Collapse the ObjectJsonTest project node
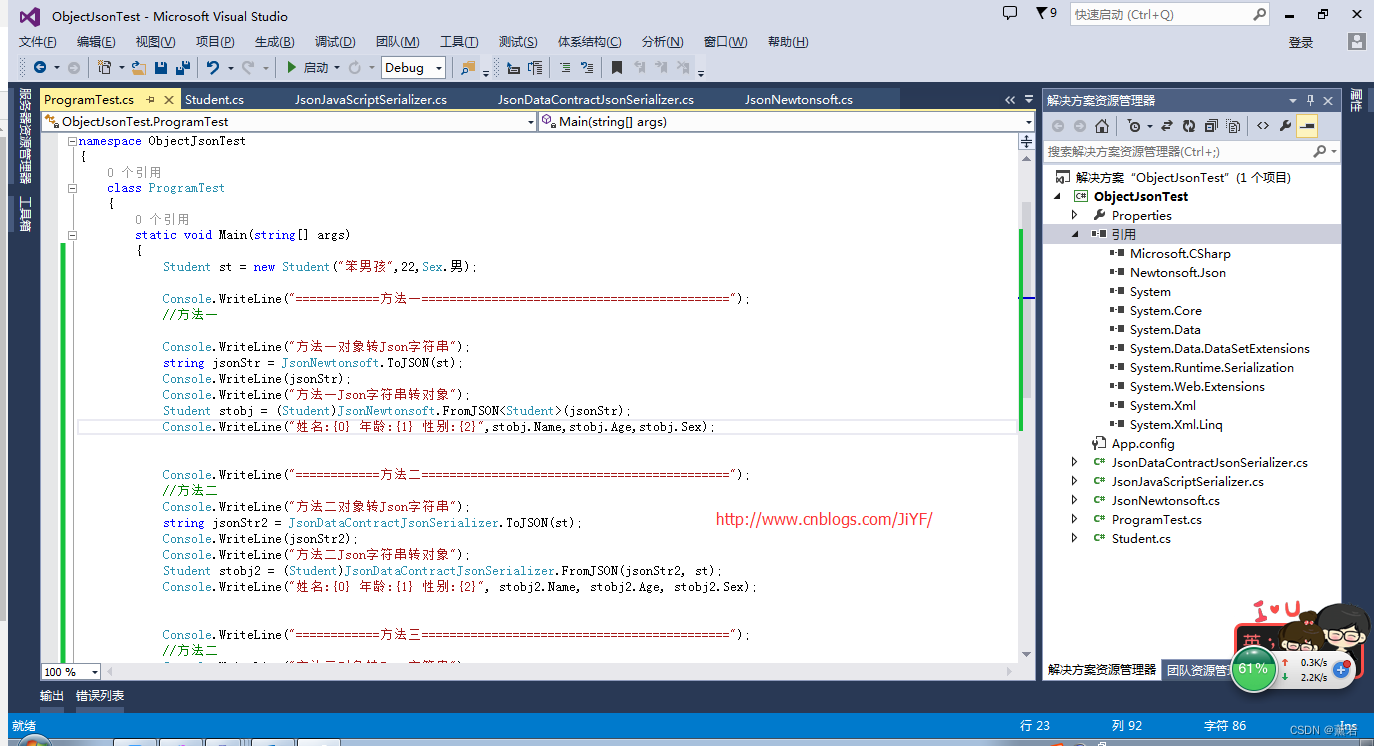This screenshot has width=1374, height=746. coord(1056,197)
